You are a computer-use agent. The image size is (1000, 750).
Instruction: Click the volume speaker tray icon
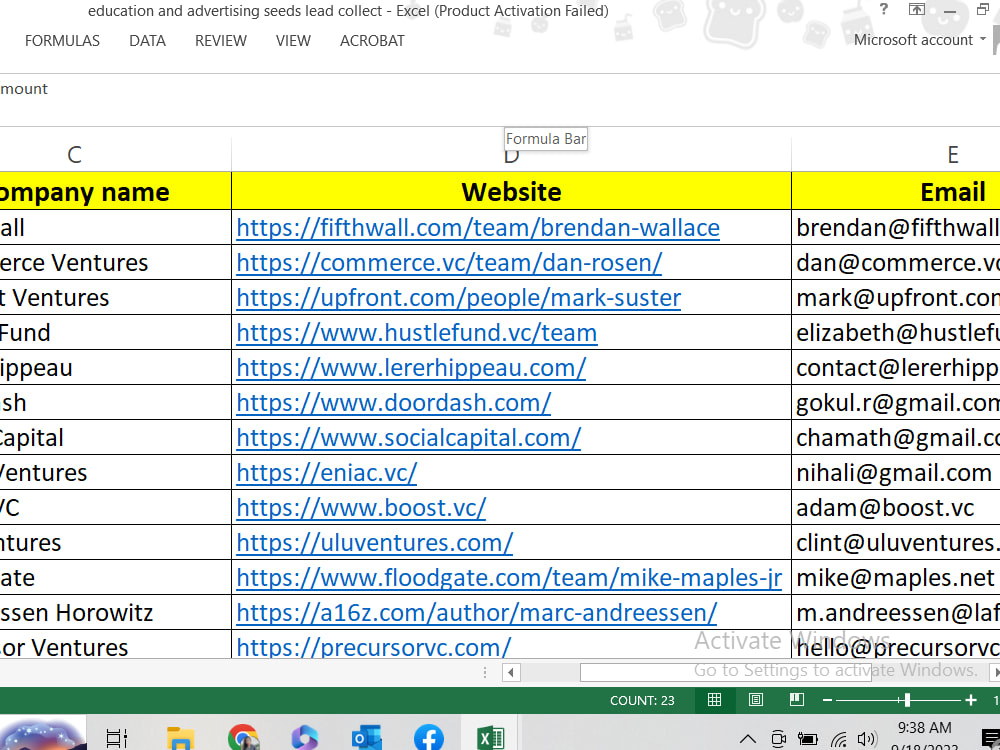pyautogui.click(x=866, y=739)
